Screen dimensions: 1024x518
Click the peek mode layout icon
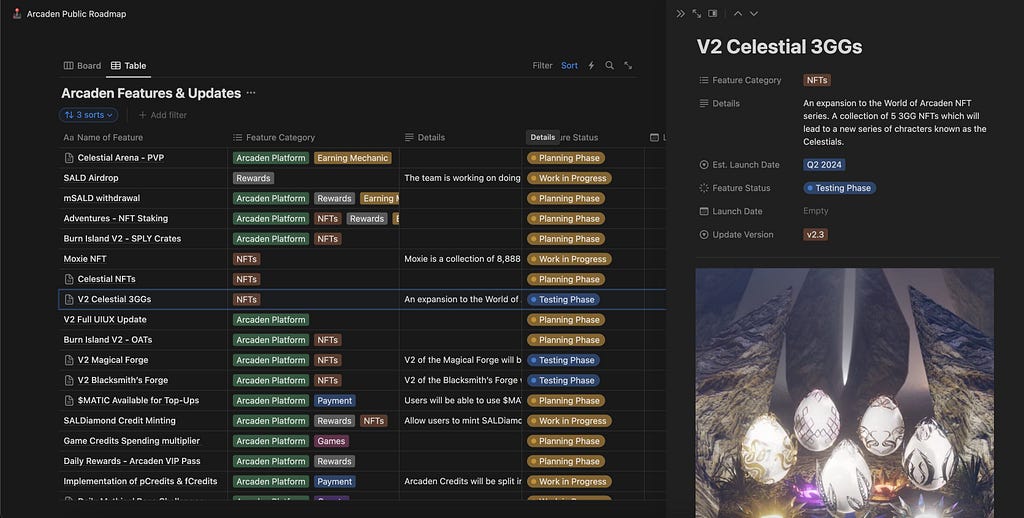712,14
